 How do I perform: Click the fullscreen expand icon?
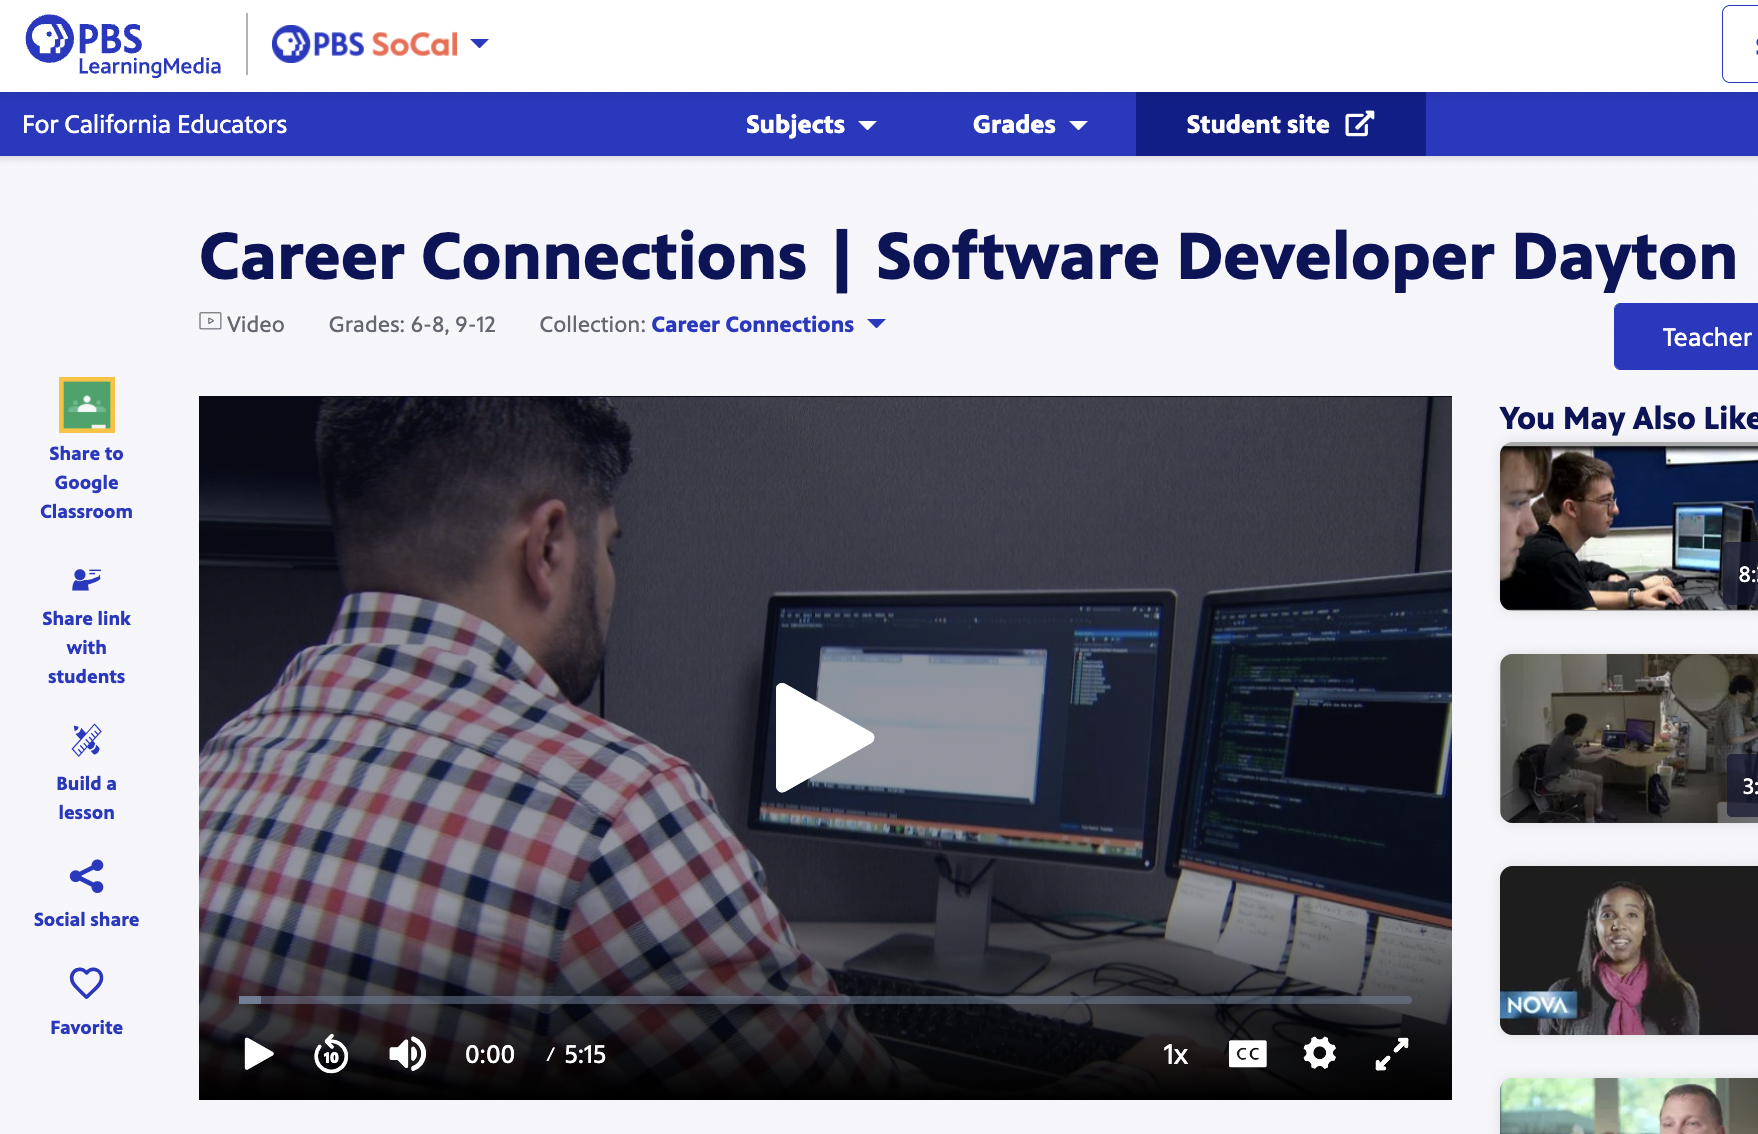point(1392,1053)
